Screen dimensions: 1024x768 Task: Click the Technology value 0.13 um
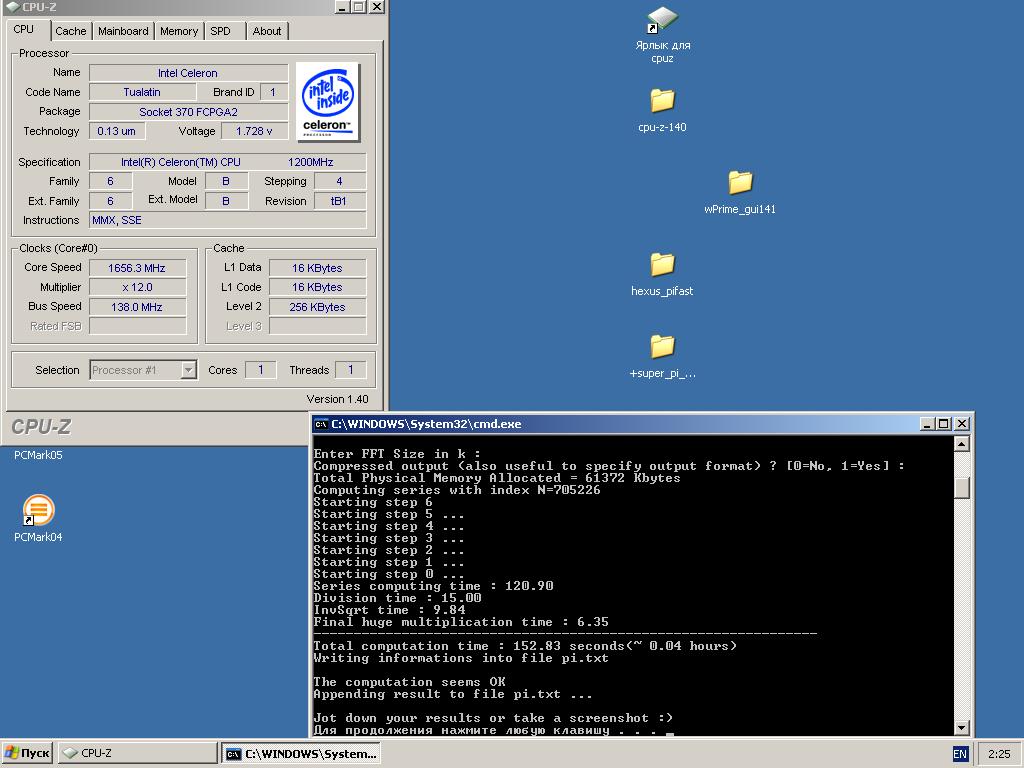click(x=117, y=131)
